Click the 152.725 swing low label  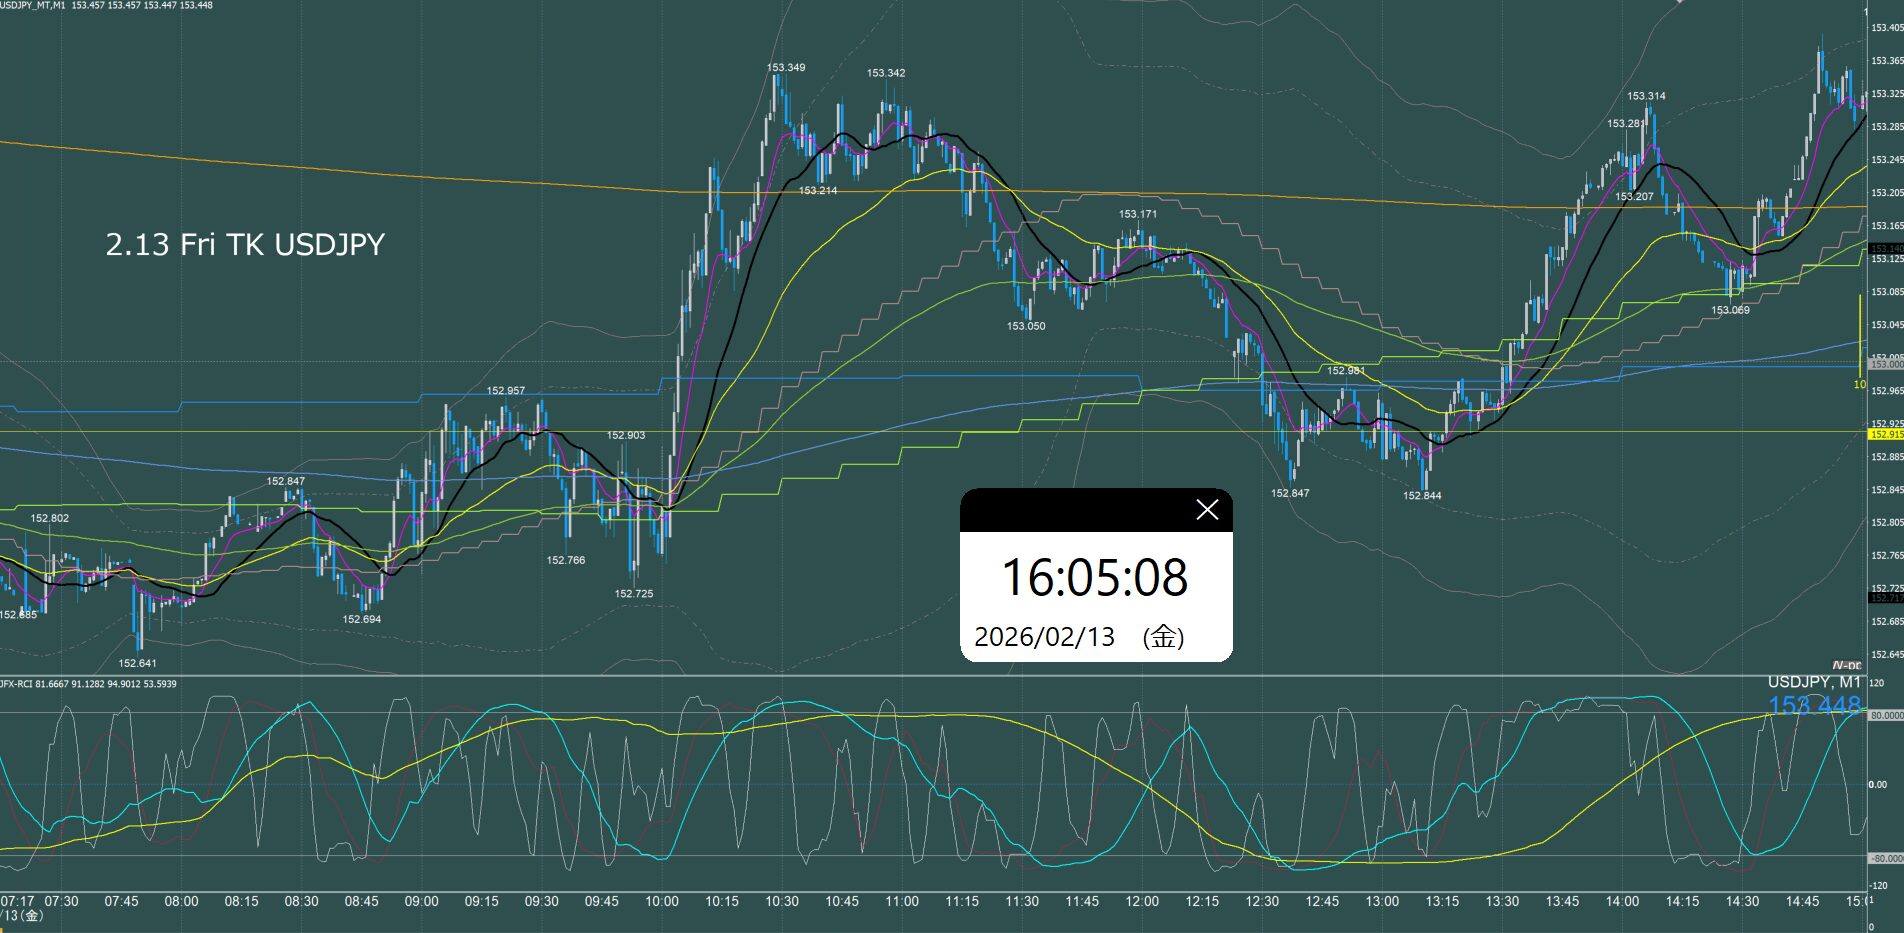coord(633,594)
